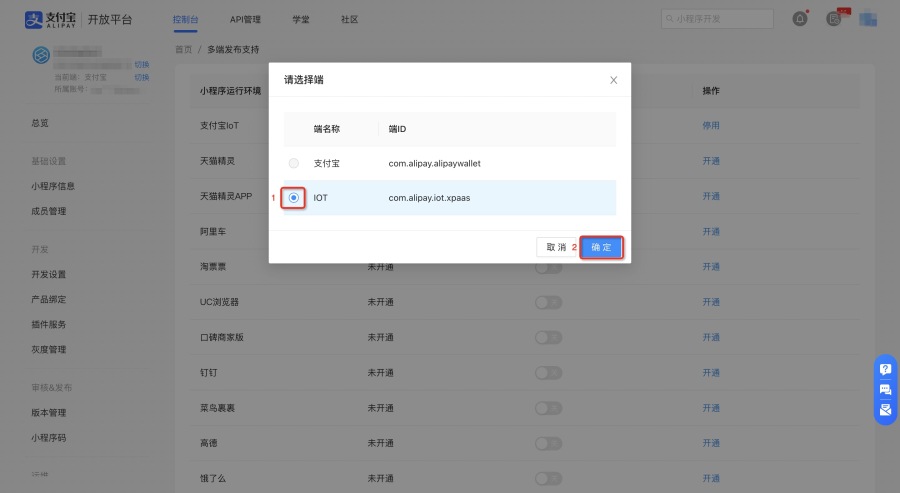The width and height of the screenshot is (900, 493).
Task: Open 开发设置 in the sidebar
Action: tap(49, 274)
